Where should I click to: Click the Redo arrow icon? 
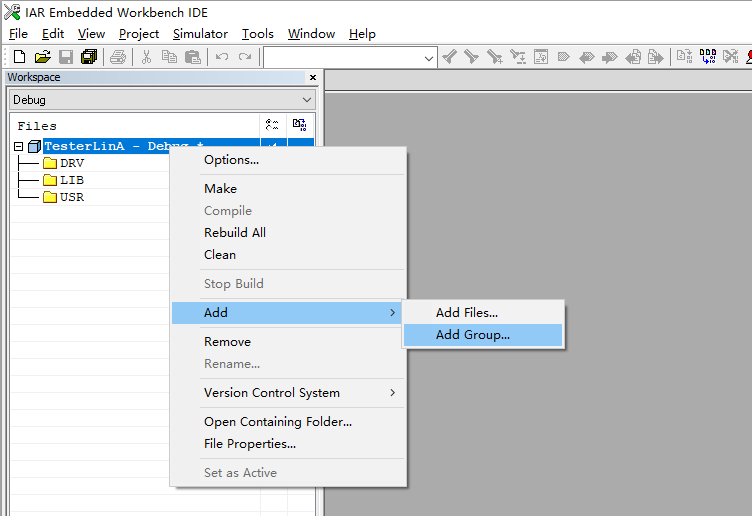tap(245, 57)
